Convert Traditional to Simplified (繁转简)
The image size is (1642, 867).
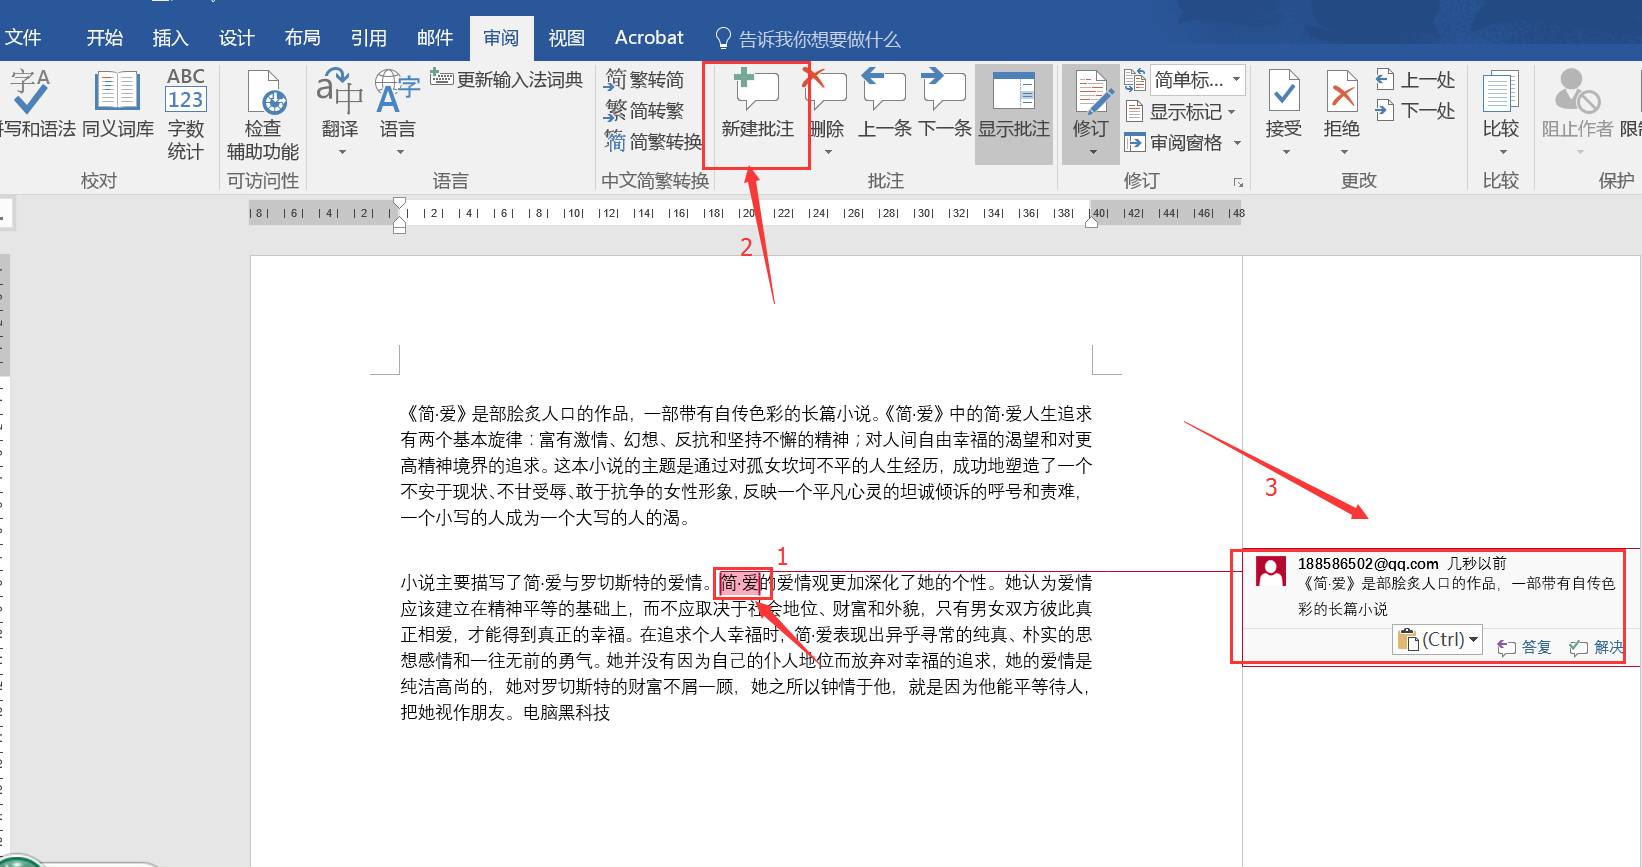(645, 79)
